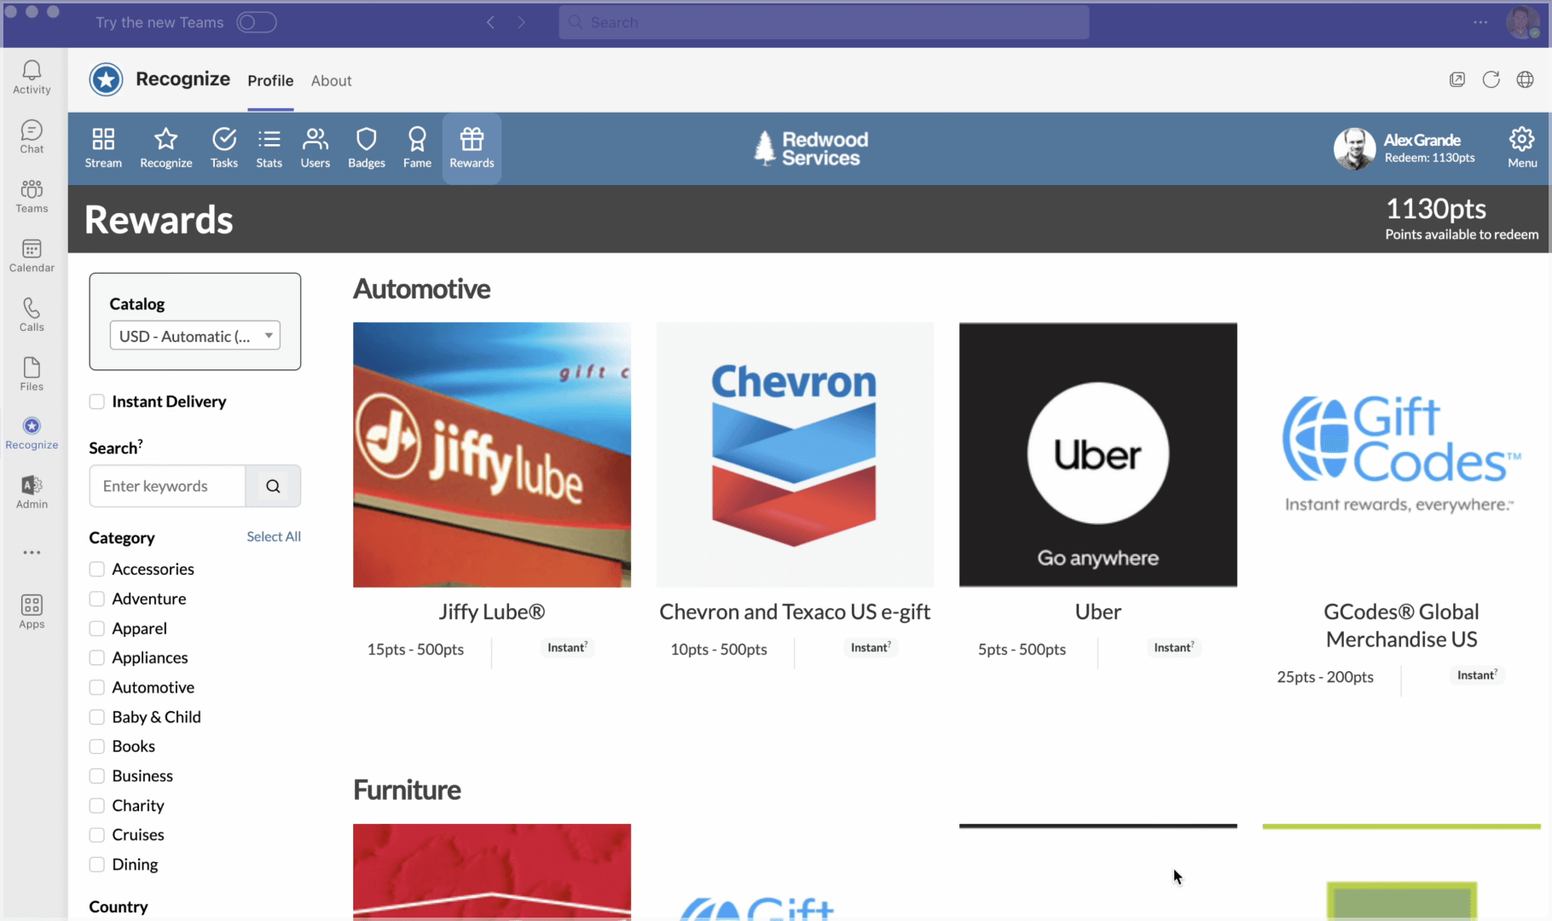Open Chat in the Teams sidebar
Image resolution: width=1552 pixels, height=921 pixels.
(x=32, y=137)
